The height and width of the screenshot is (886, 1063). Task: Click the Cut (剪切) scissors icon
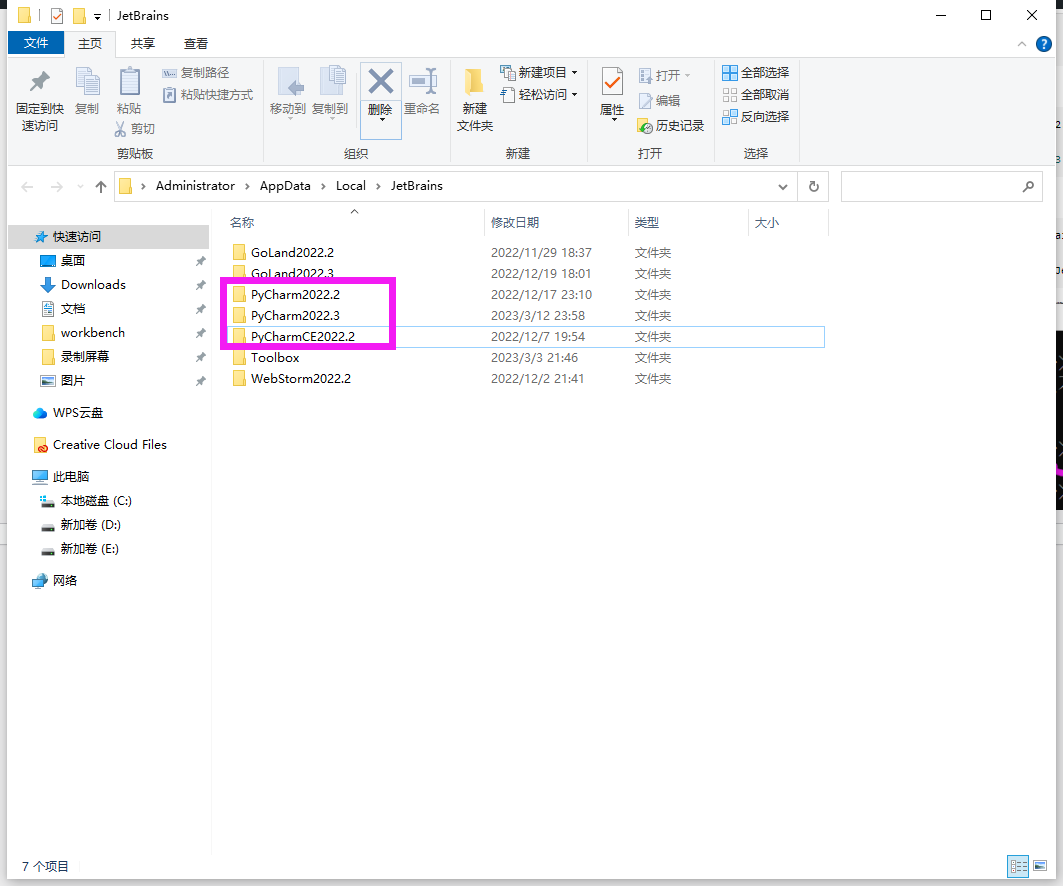120,129
